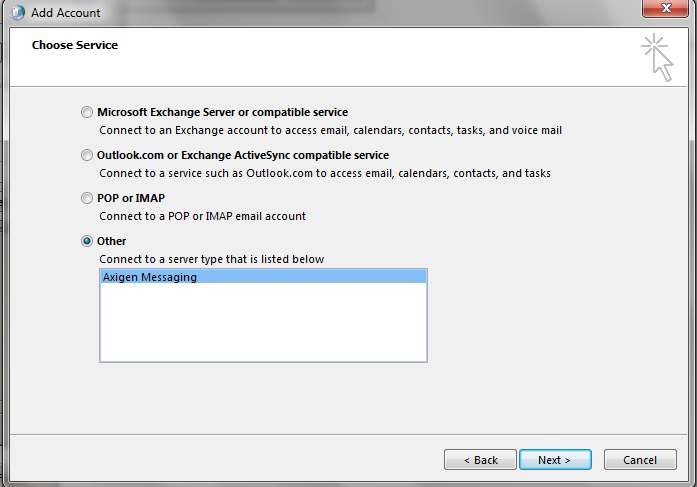The height and width of the screenshot is (487, 697).
Task: Click the Exchange account description text
Action: point(330,131)
